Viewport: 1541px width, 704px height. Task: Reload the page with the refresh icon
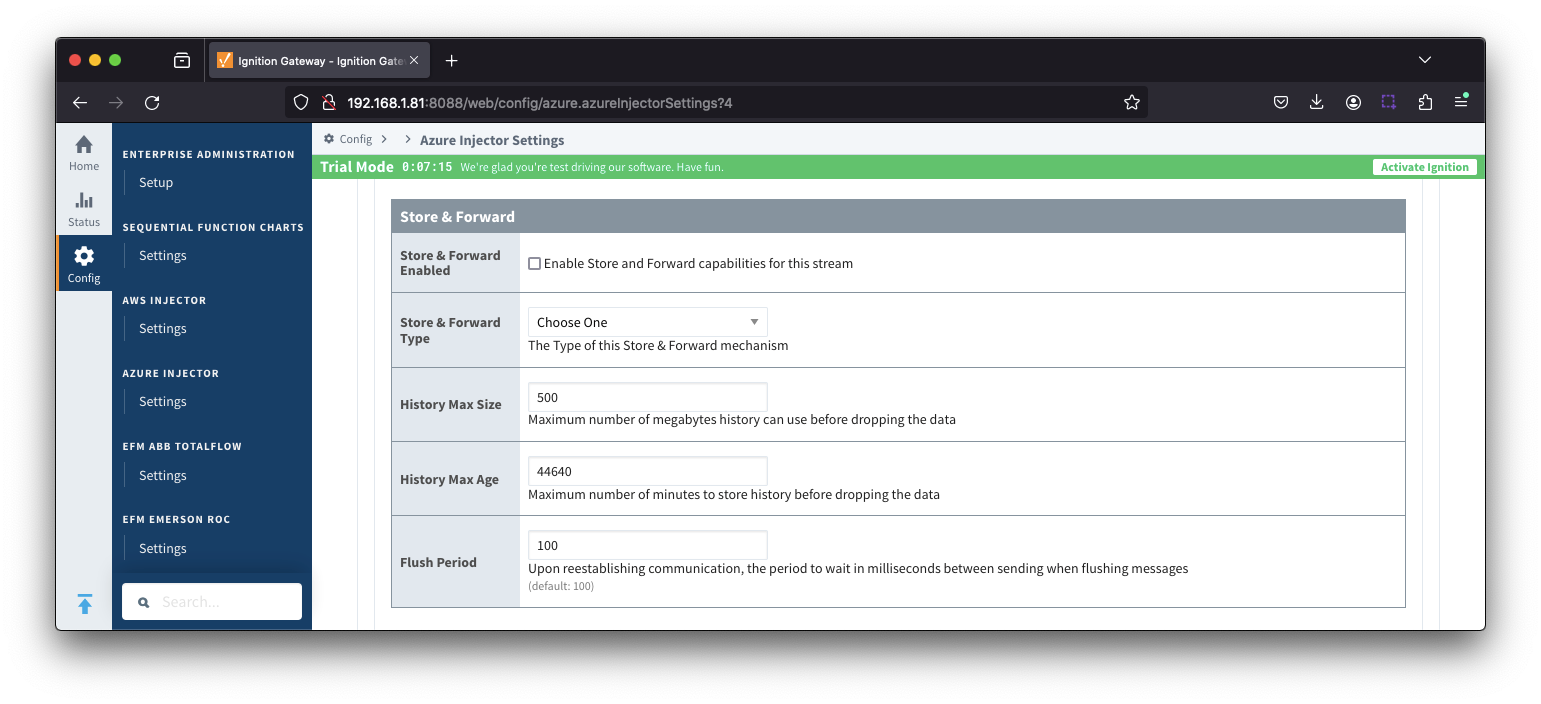pos(152,103)
